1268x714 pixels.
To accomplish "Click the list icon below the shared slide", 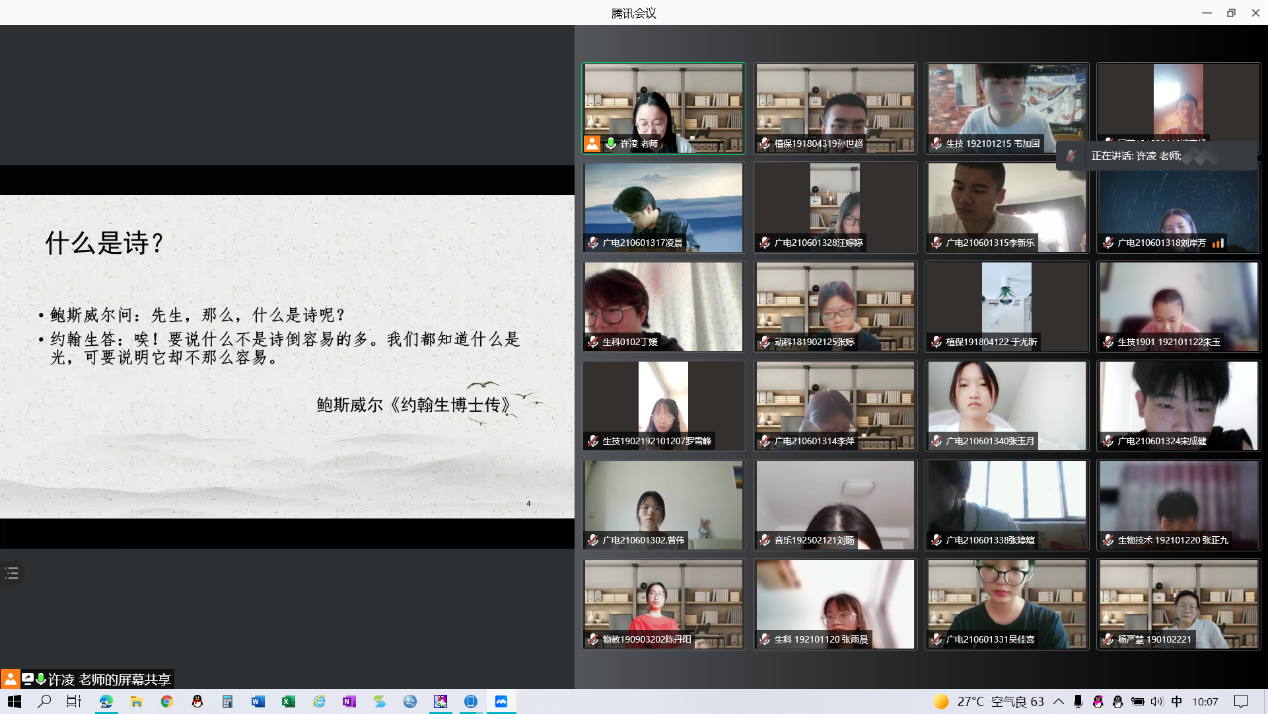I will [x=12, y=573].
